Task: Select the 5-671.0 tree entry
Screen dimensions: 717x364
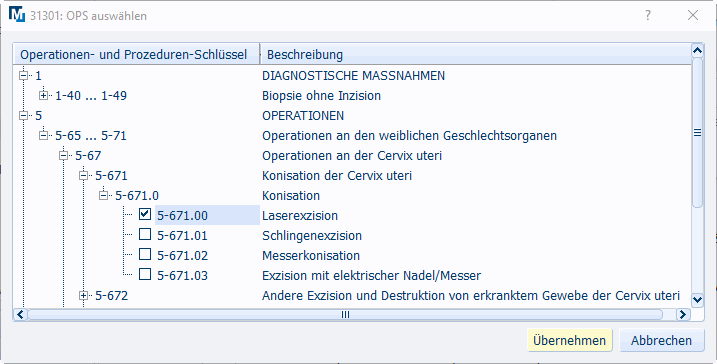Action: tap(137, 195)
